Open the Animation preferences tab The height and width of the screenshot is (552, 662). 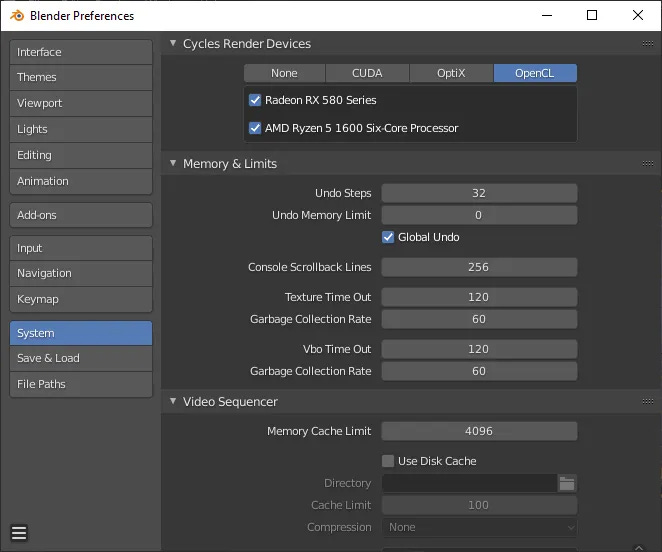[81, 181]
